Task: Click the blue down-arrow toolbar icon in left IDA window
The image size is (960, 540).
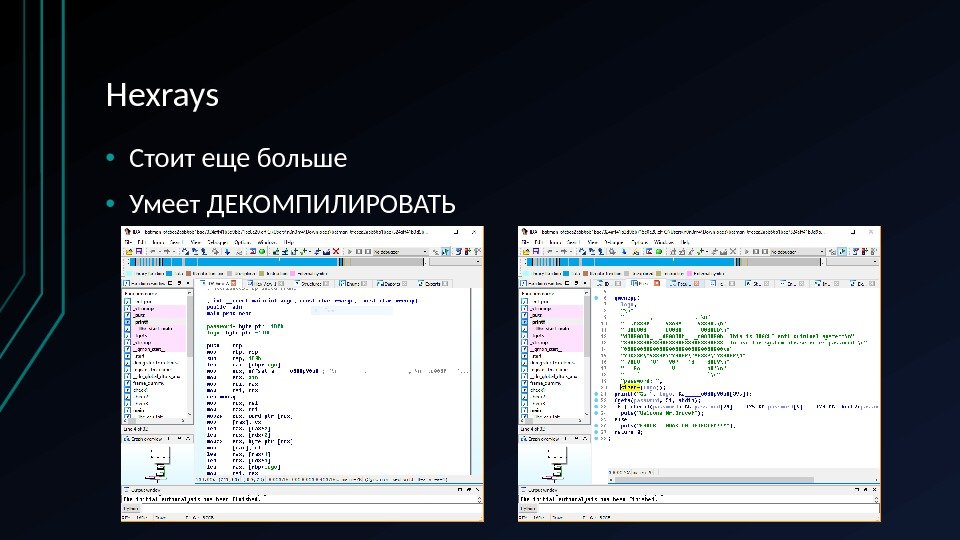Action: pos(227,252)
